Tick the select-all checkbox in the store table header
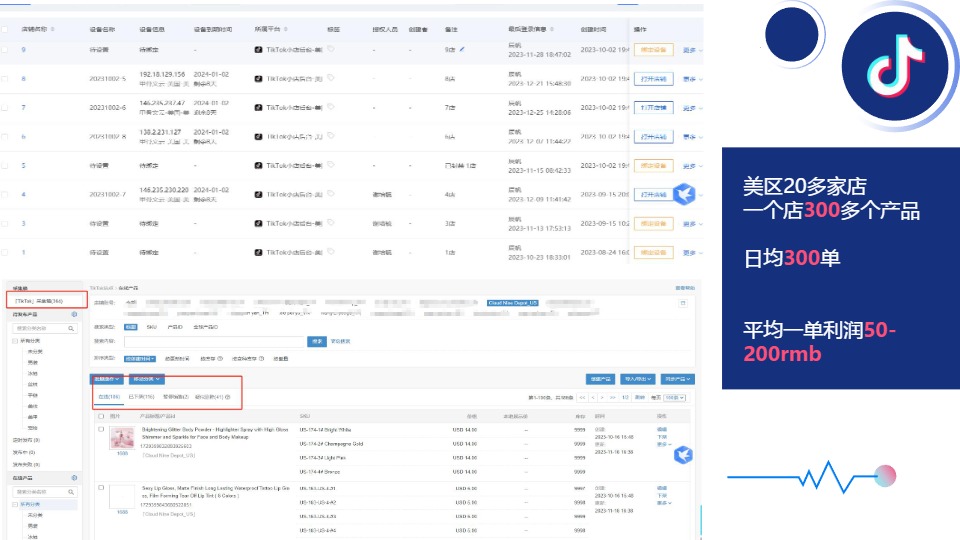This screenshot has width=960, height=540. click(4, 29)
